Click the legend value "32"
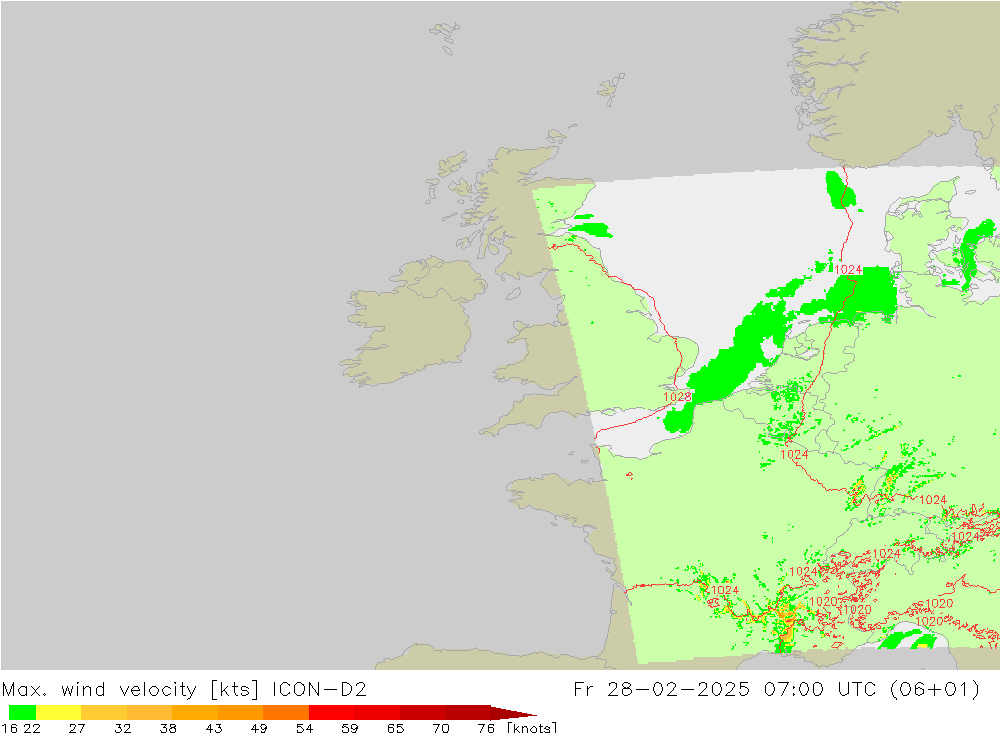Screen dimensions: 1000x733 122,728
